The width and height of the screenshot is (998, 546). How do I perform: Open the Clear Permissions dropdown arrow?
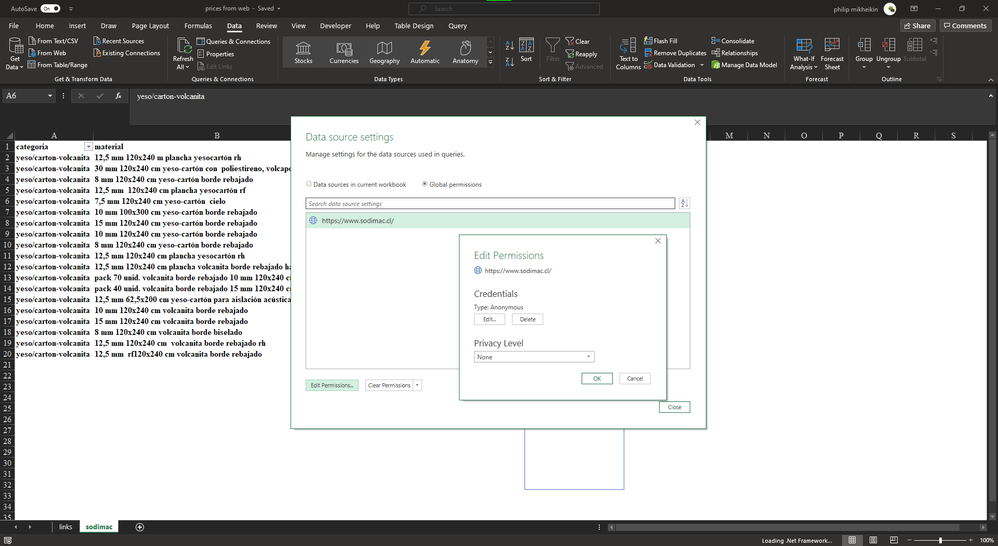(x=417, y=385)
